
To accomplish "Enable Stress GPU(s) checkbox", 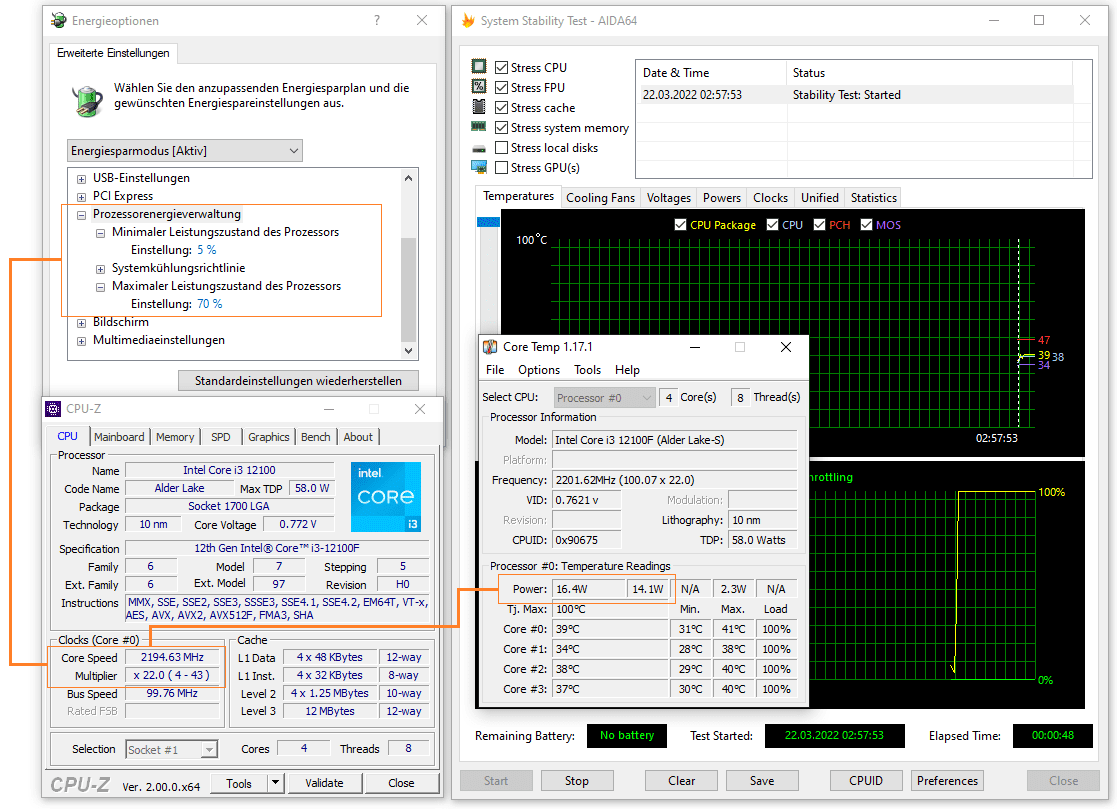I will click(x=502, y=167).
